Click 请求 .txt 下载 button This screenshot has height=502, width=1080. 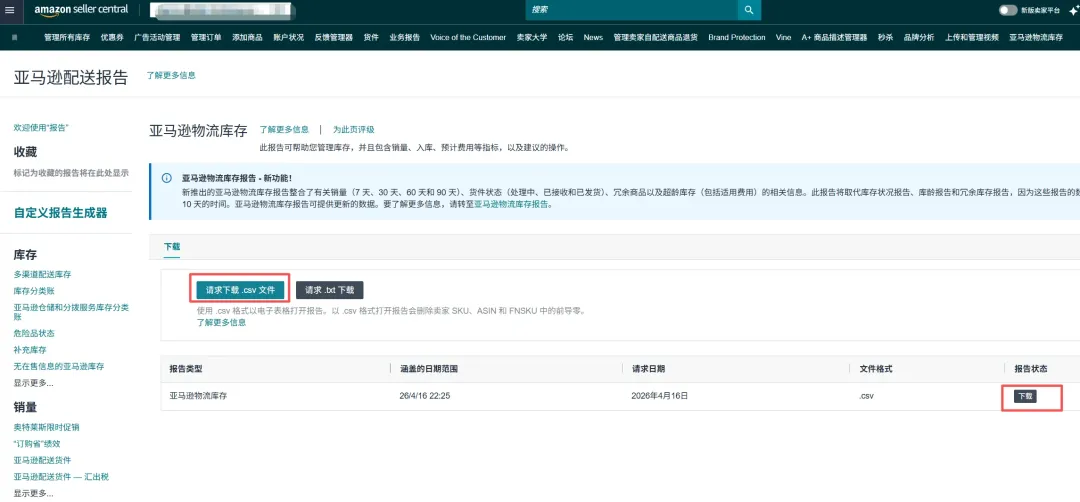(x=329, y=290)
